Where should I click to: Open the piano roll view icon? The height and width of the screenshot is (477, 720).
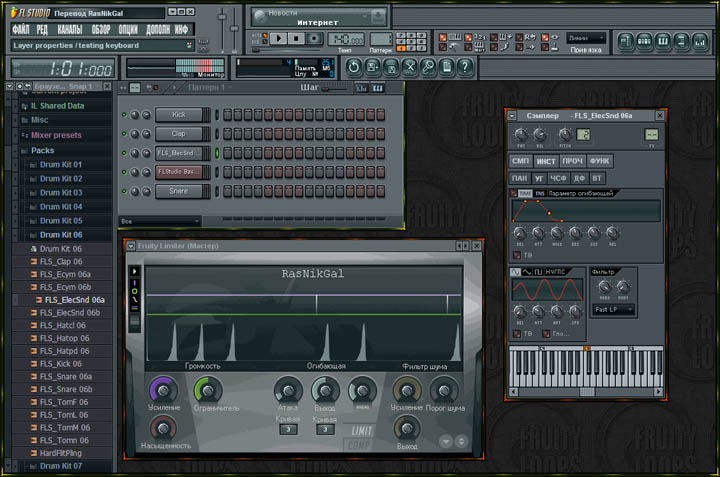pos(663,42)
